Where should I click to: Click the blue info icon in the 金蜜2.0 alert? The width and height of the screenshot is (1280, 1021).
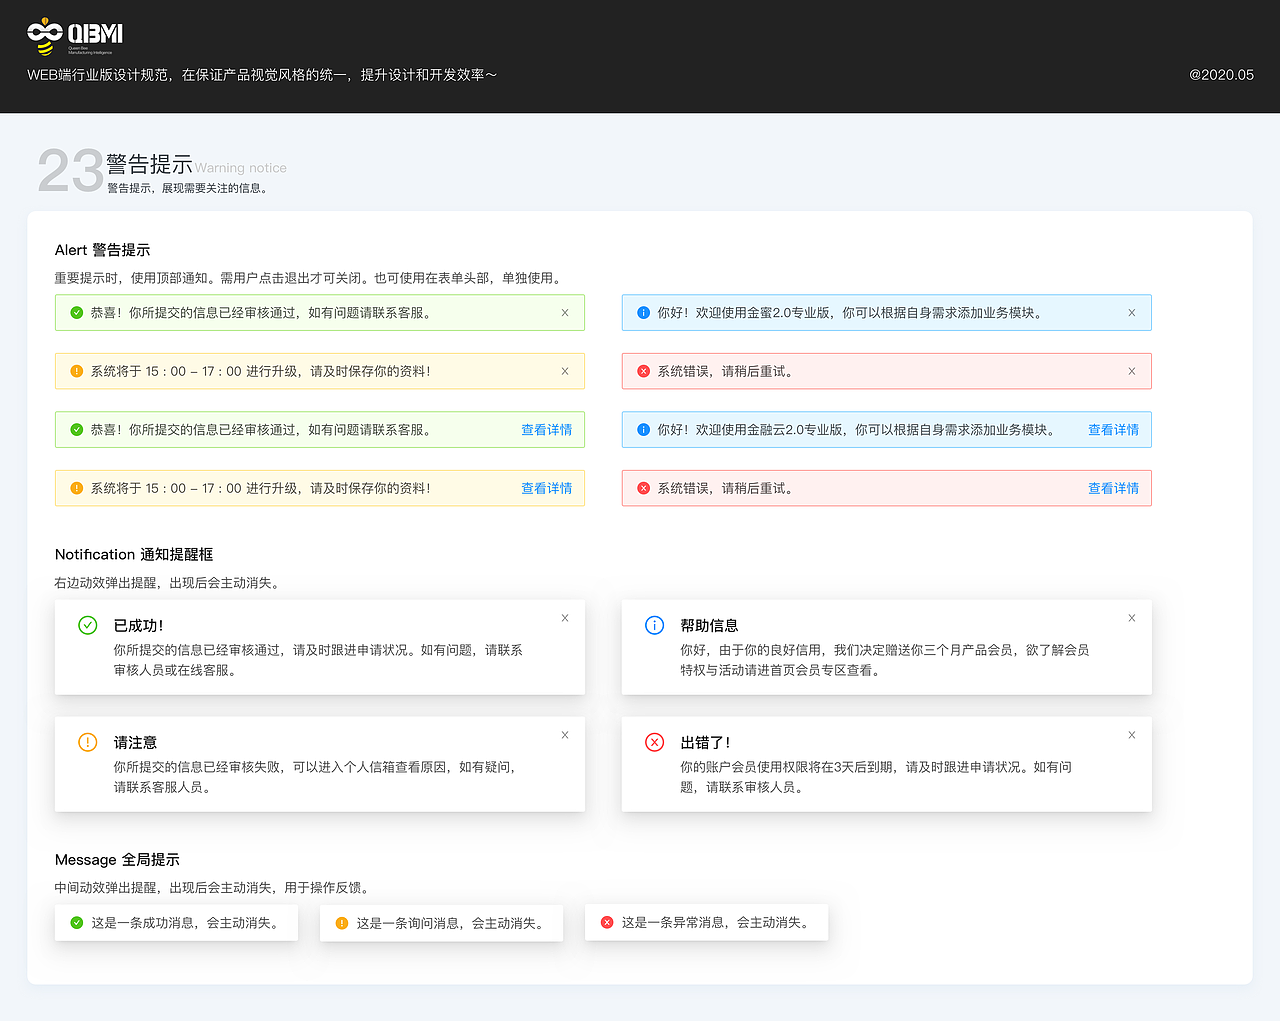click(x=643, y=312)
